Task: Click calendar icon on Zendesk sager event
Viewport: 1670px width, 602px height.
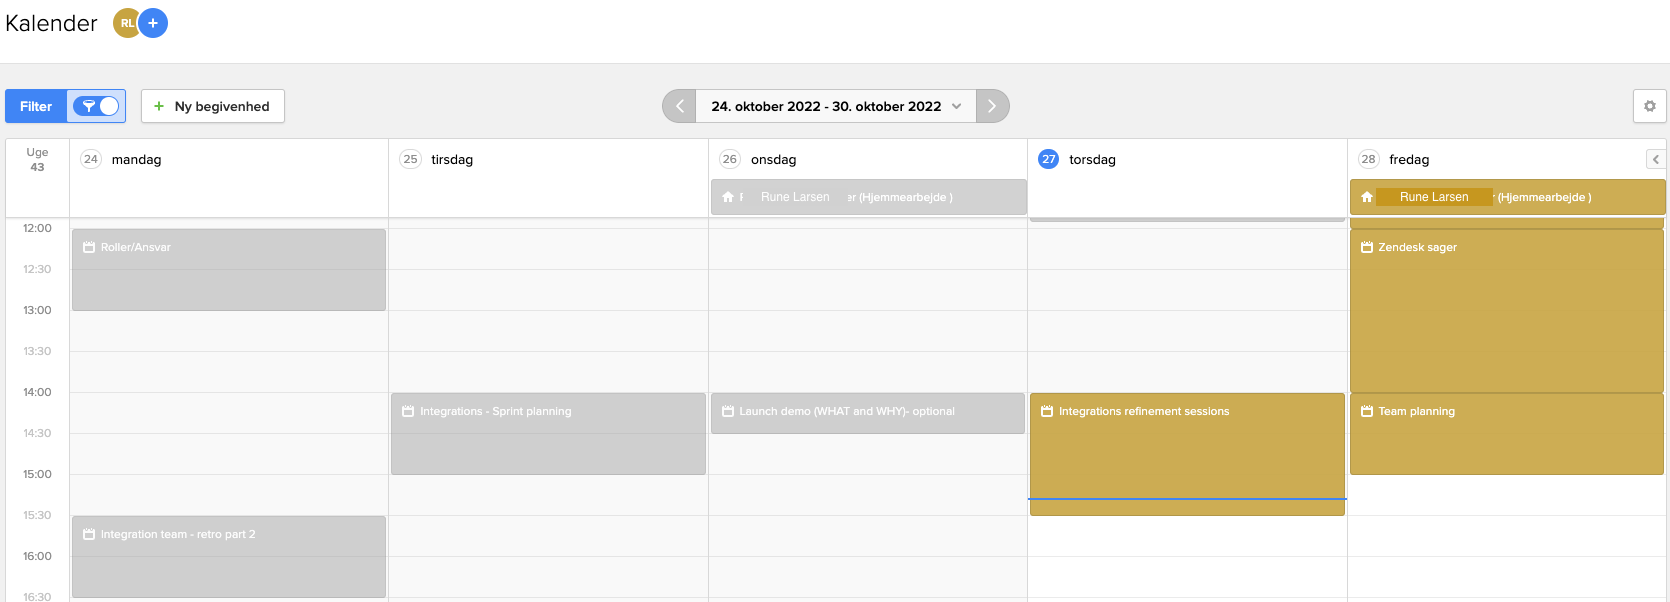Action: click(x=1367, y=247)
